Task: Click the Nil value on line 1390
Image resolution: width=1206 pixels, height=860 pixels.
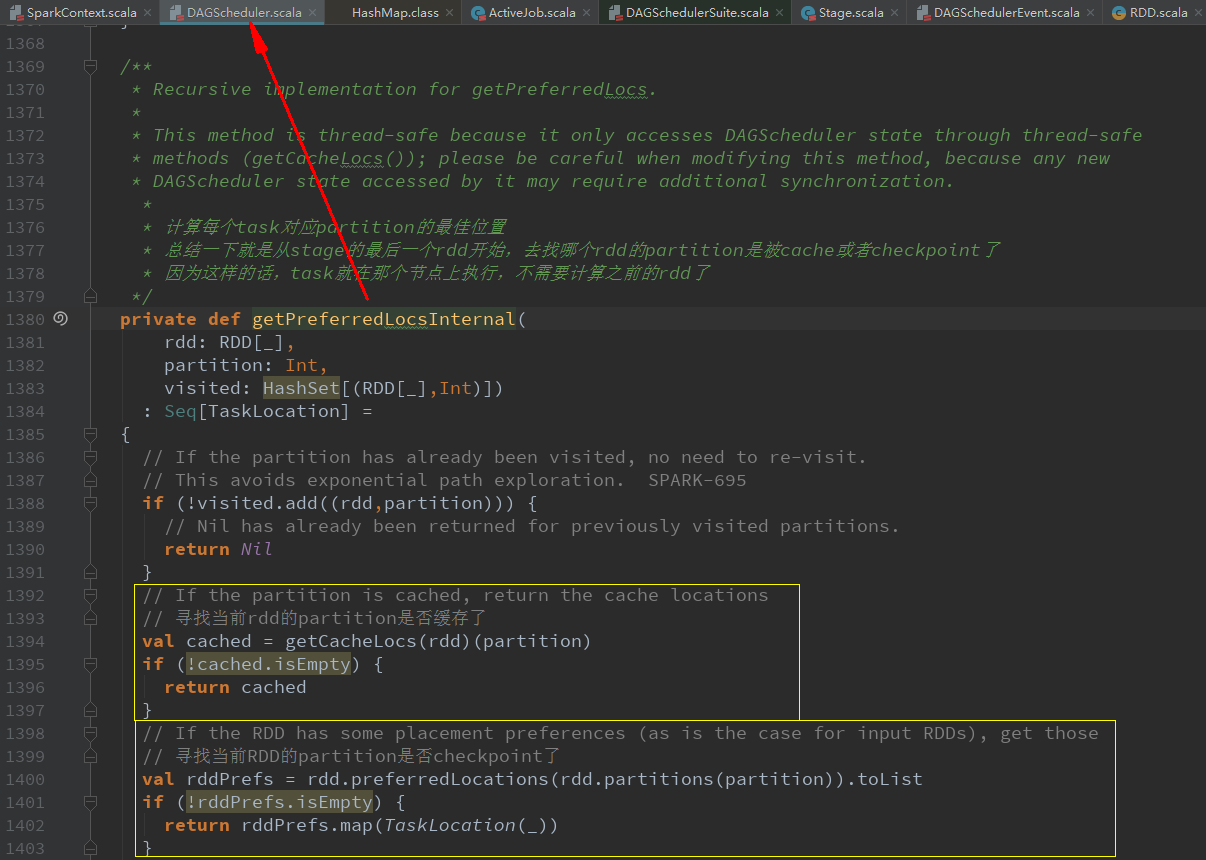Action: pyautogui.click(x=257, y=549)
